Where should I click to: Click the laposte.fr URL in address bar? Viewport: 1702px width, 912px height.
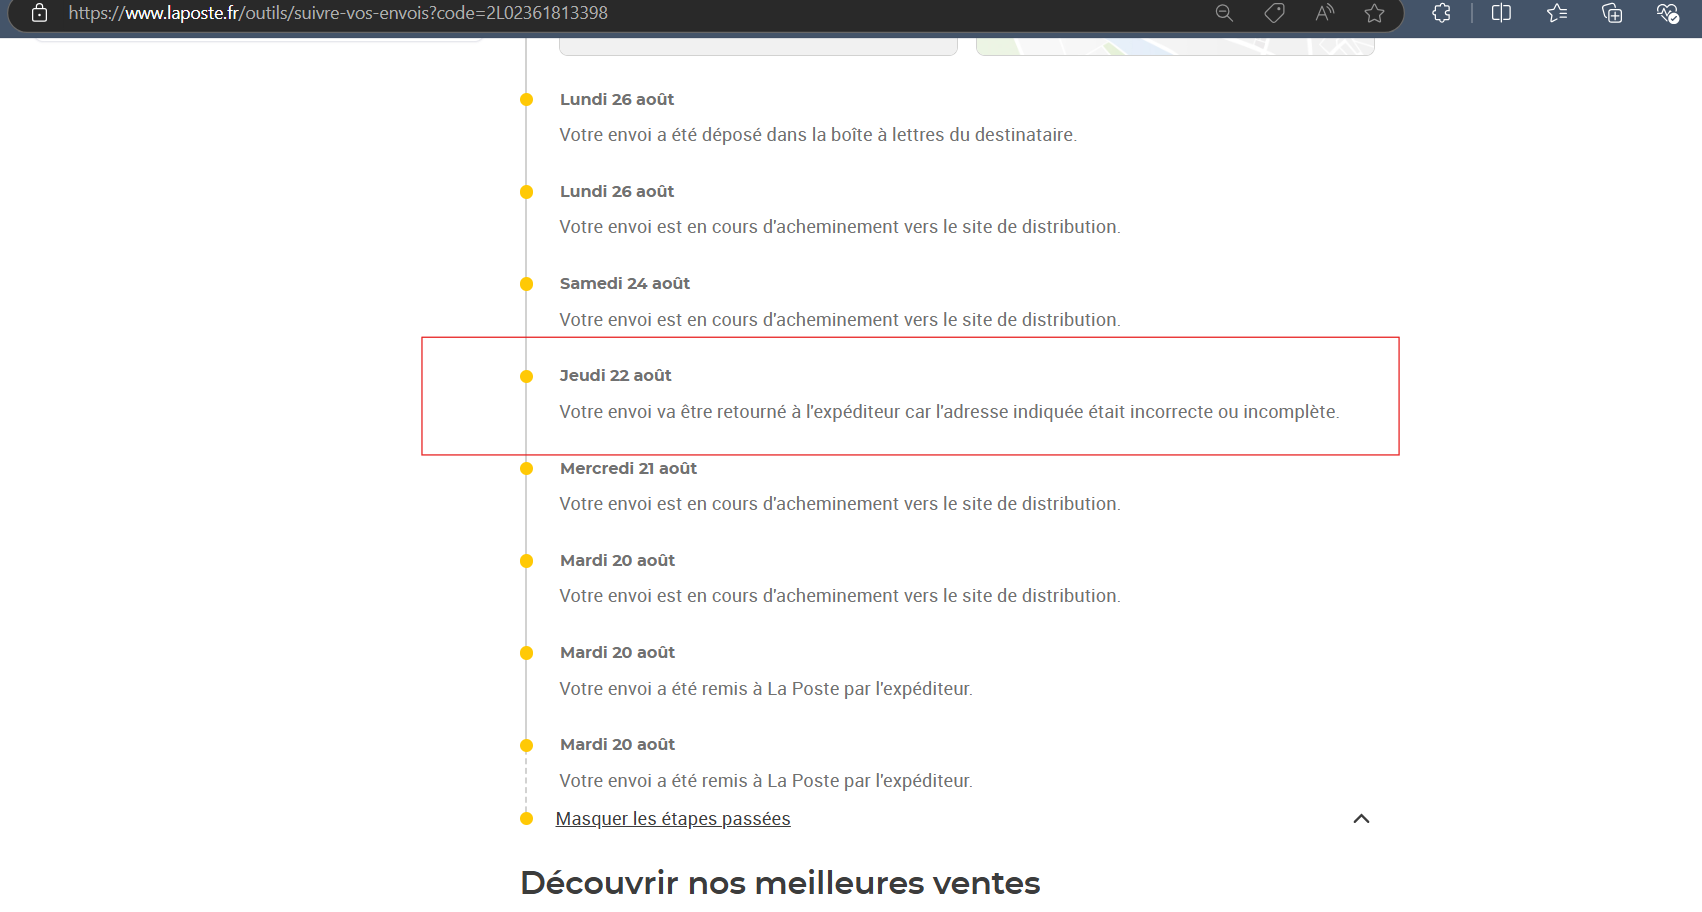(x=338, y=13)
